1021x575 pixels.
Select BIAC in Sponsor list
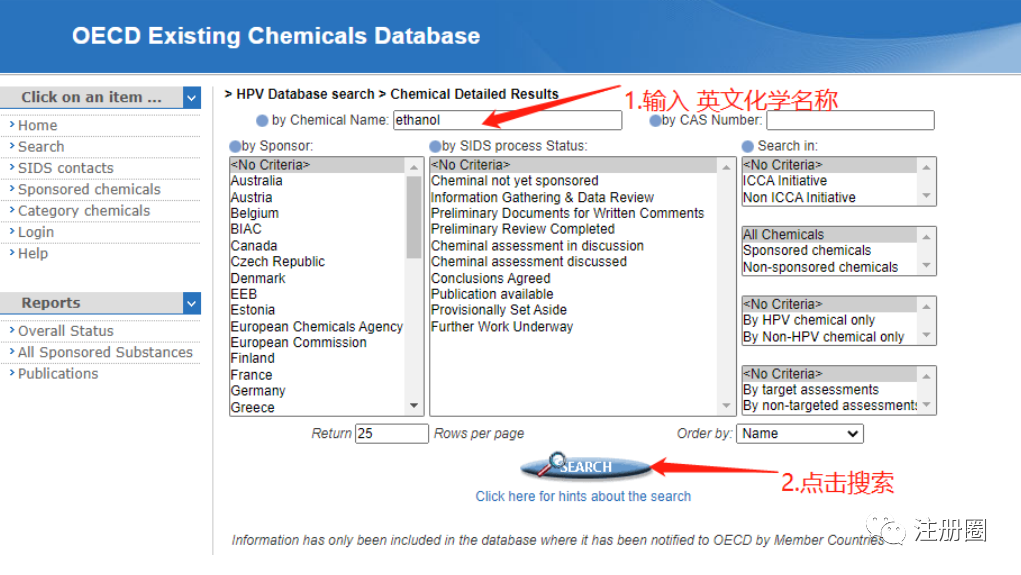click(246, 229)
